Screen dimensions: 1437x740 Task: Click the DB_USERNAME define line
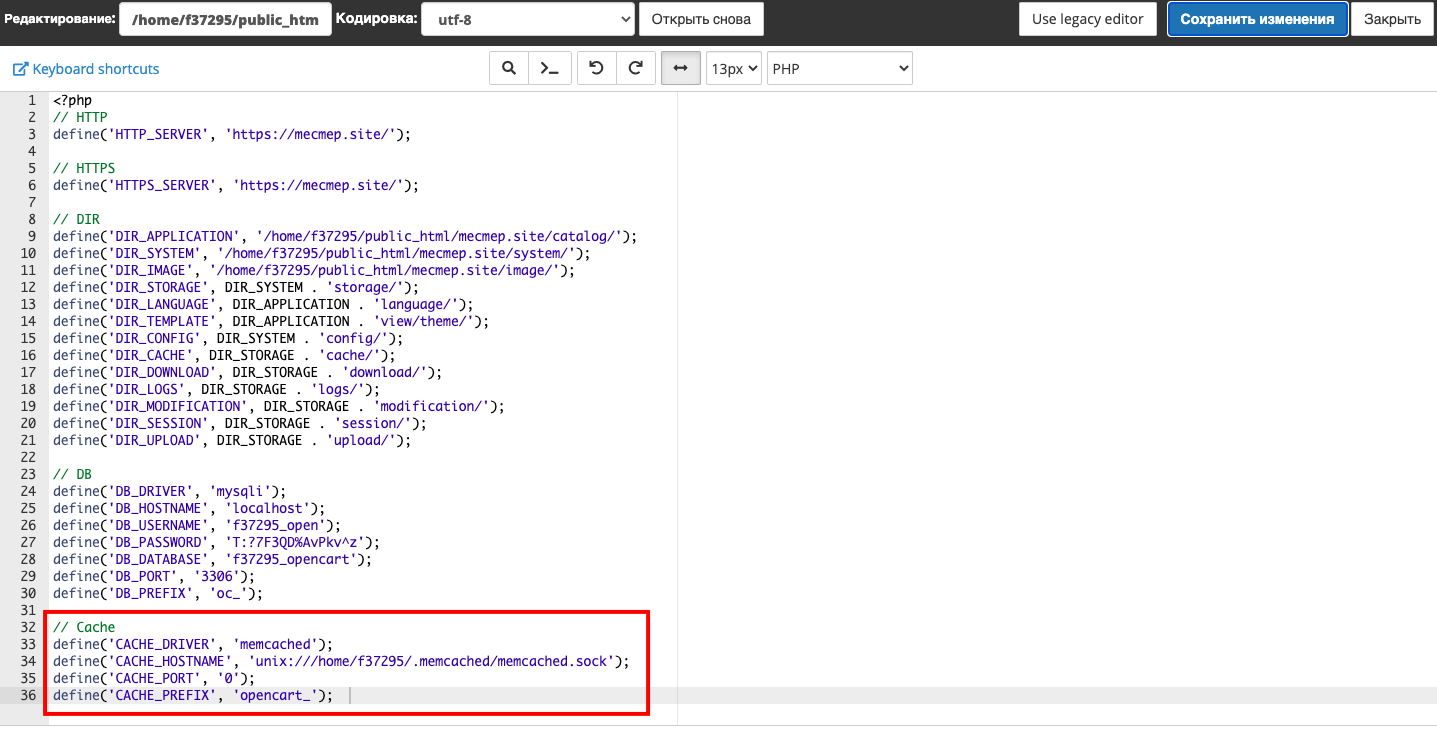pos(197,525)
